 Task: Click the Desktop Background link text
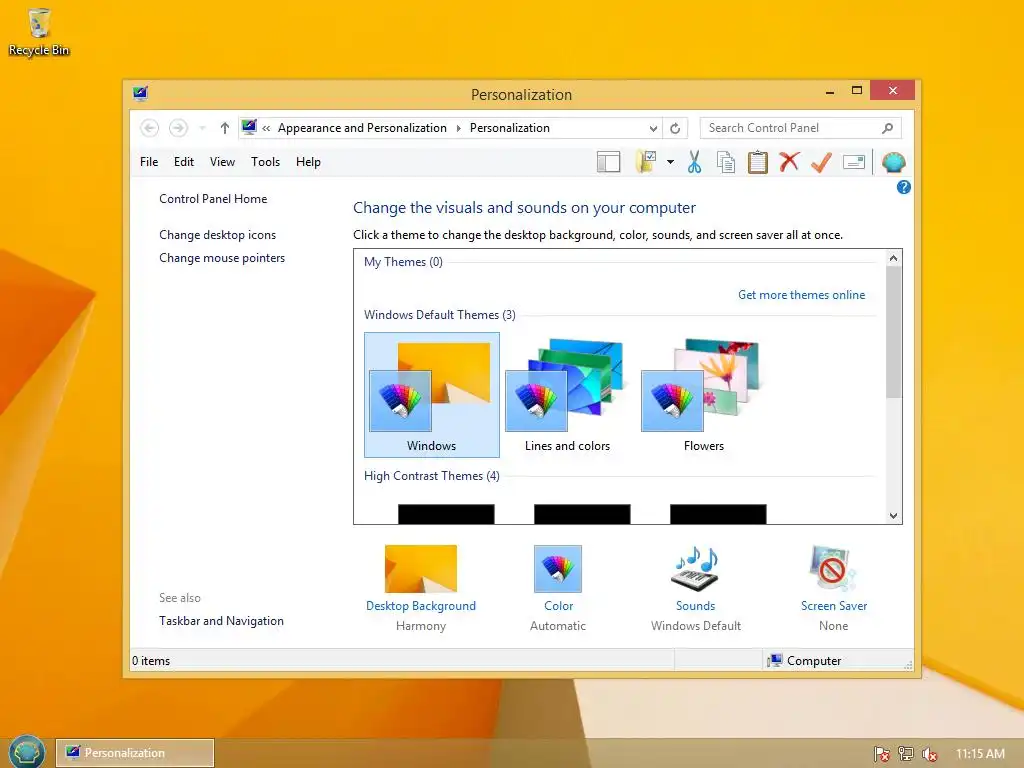pos(421,606)
